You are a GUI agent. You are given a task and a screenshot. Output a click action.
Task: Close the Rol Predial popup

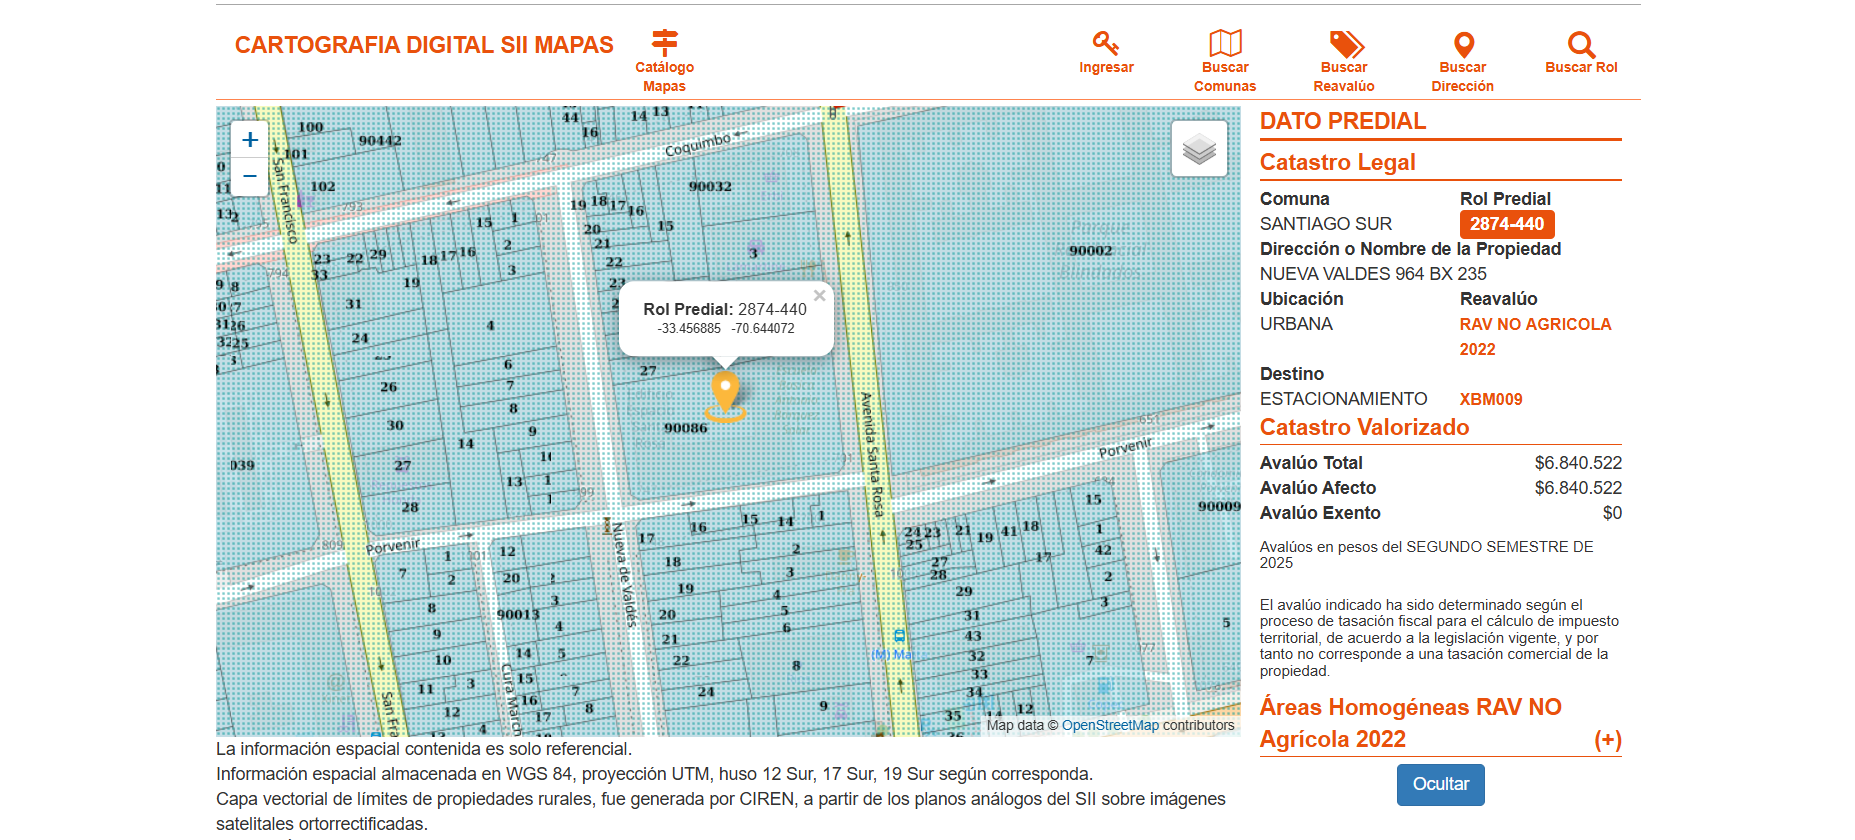point(820,295)
